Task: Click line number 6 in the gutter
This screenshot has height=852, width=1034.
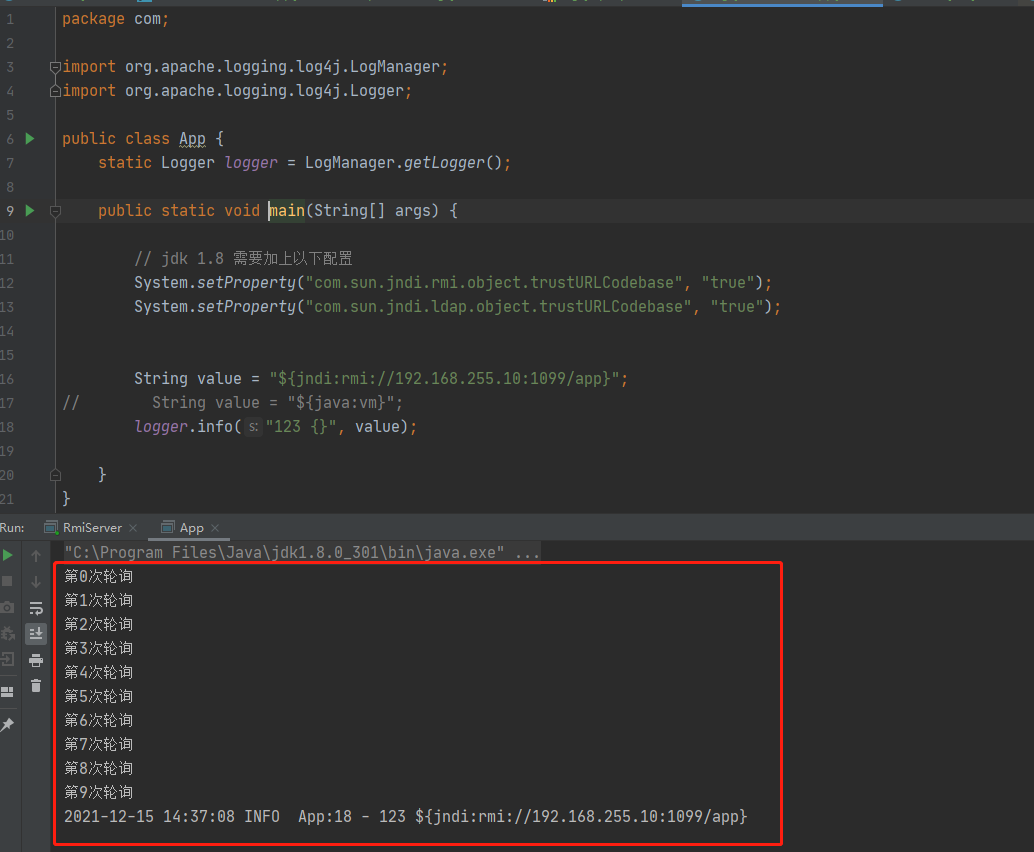Action: pos(10,139)
